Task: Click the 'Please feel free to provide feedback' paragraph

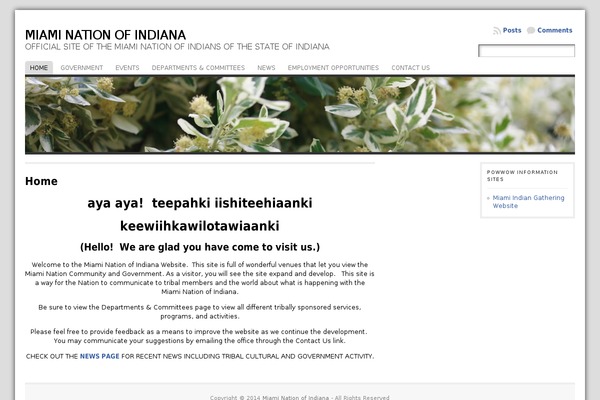Action: (x=199, y=336)
